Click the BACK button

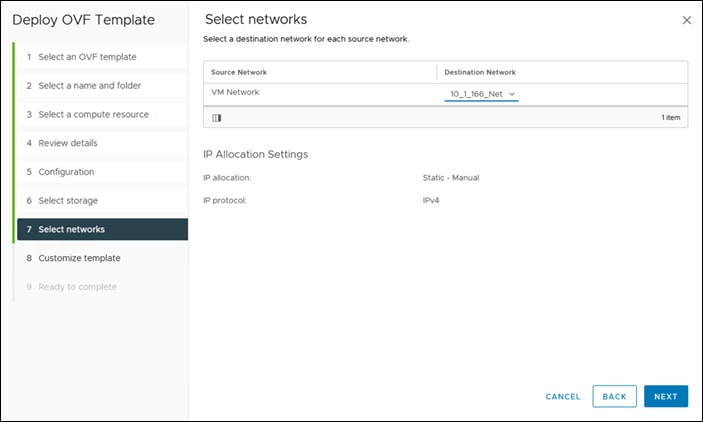point(614,396)
